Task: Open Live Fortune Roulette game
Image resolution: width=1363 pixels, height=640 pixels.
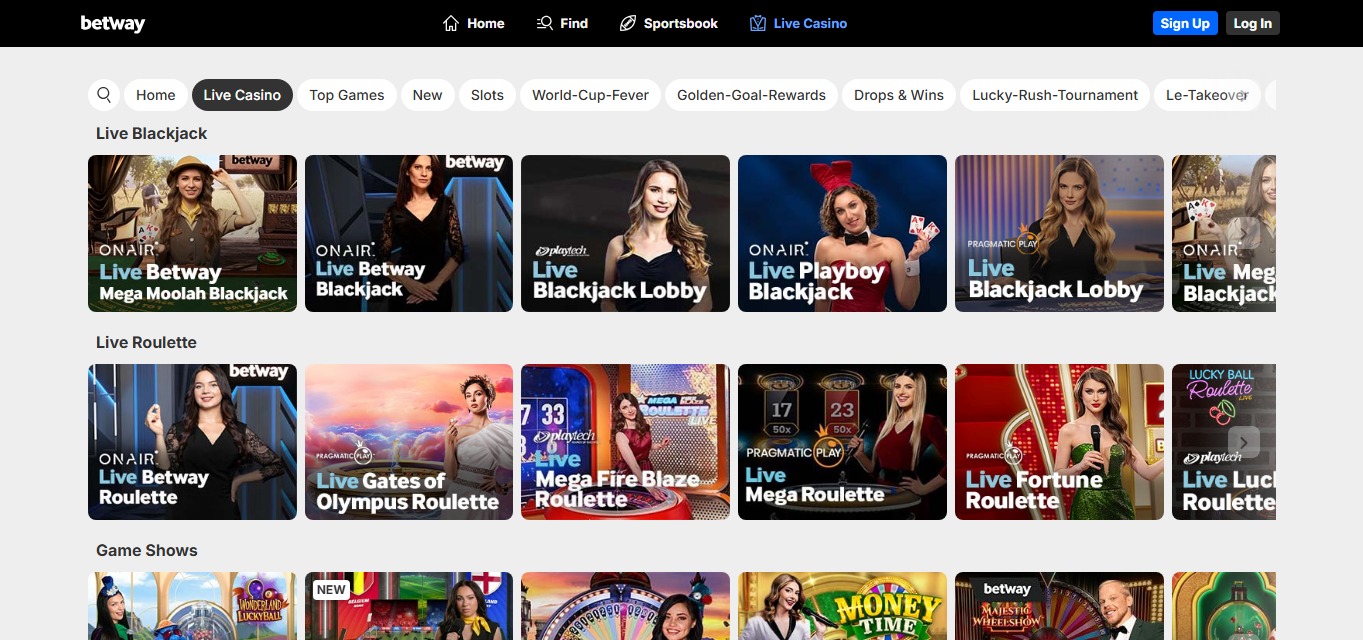Action: click(1059, 442)
